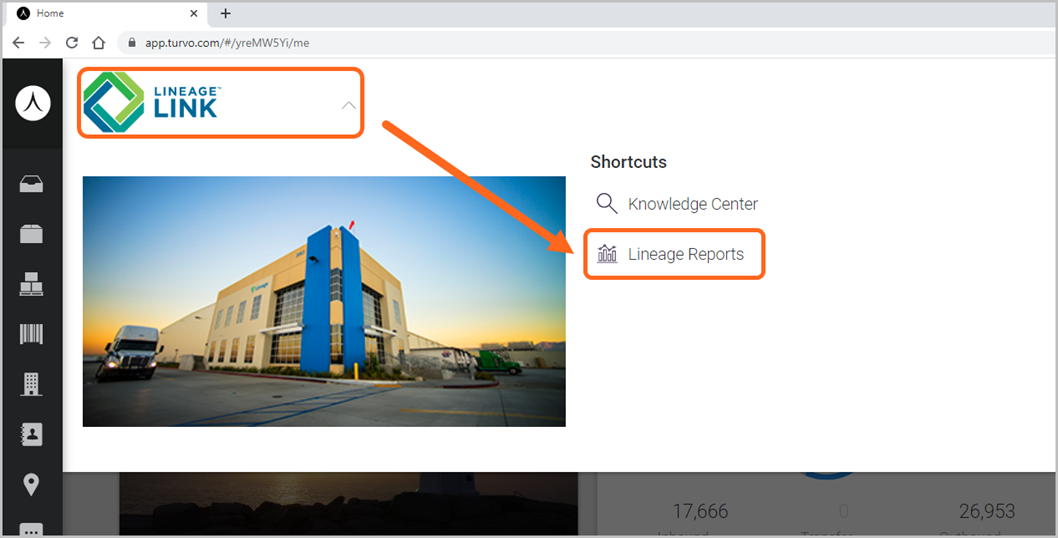Viewport: 1058px width, 538px height.
Task: Open the shipments box icon in the sidebar
Action: tap(31, 234)
